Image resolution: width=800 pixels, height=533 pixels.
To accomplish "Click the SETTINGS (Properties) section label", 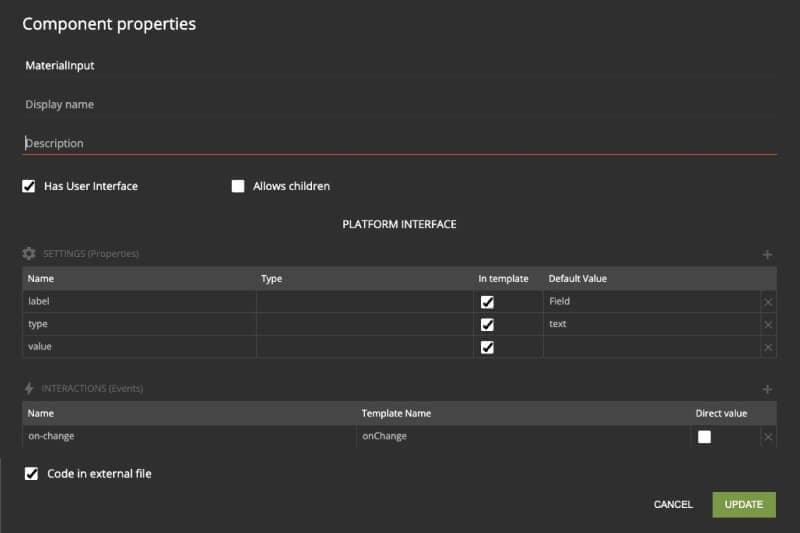I will [x=91, y=253].
